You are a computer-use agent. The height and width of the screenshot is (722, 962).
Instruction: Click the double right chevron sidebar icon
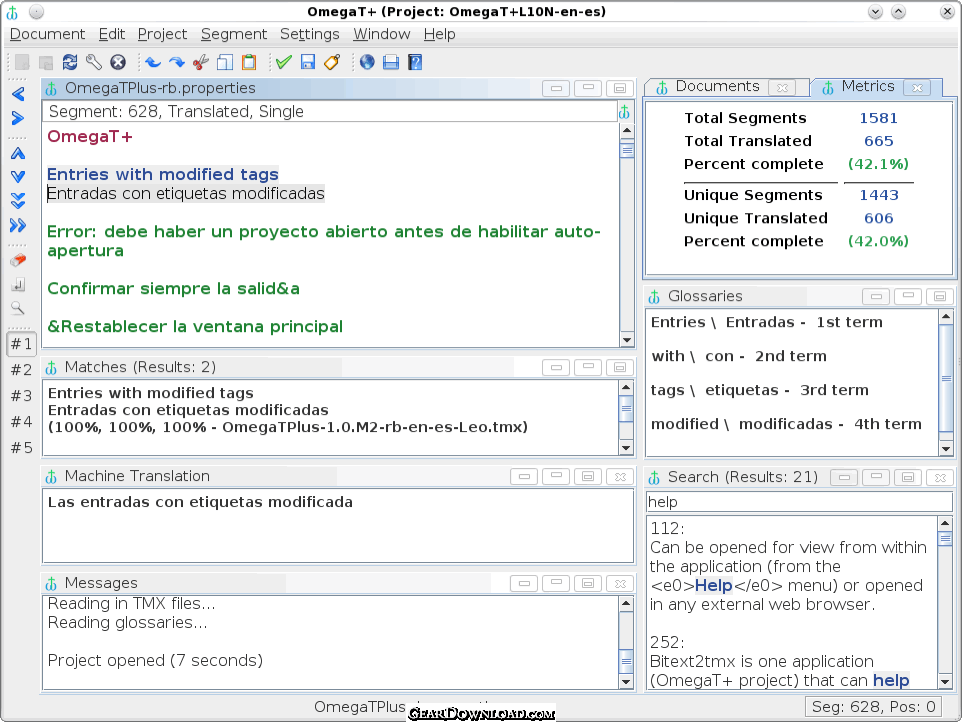(18, 225)
